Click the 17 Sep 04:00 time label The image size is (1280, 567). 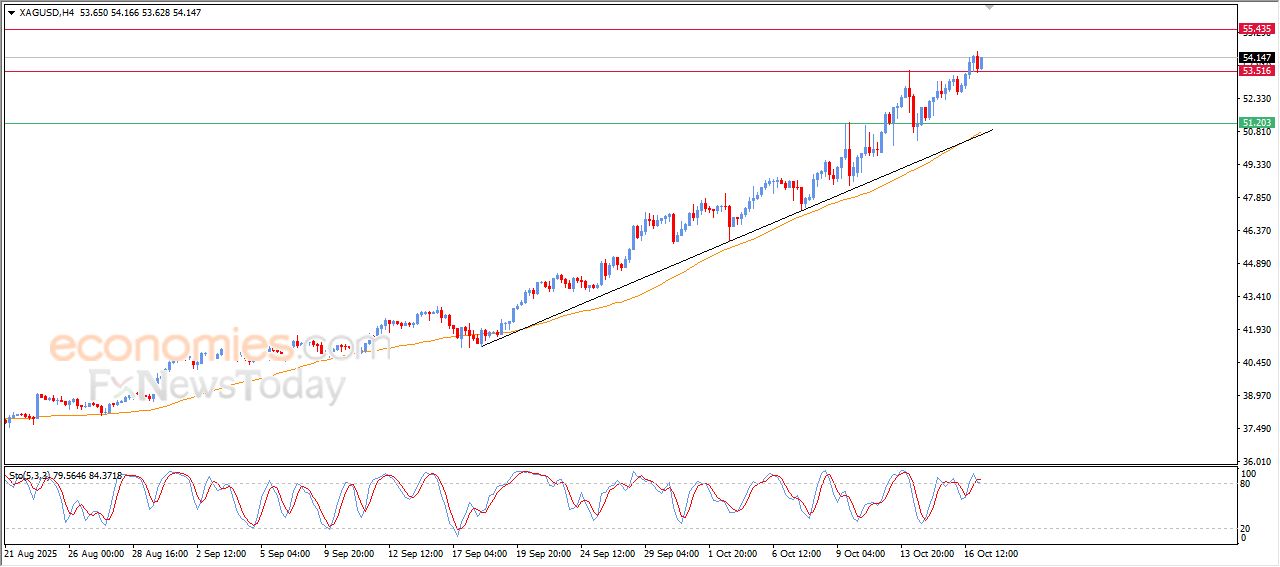[480, 552]
